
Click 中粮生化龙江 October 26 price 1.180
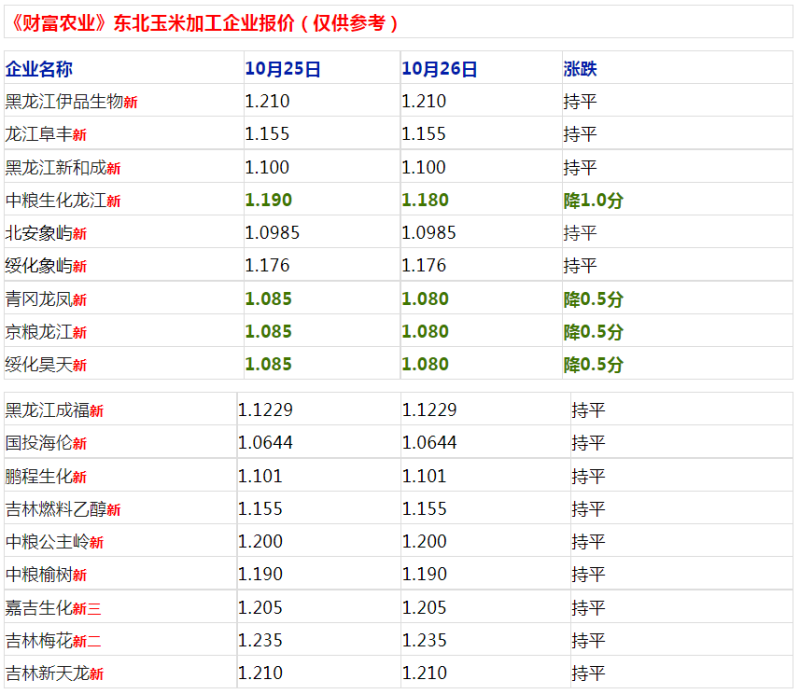[x=425, y=200]
